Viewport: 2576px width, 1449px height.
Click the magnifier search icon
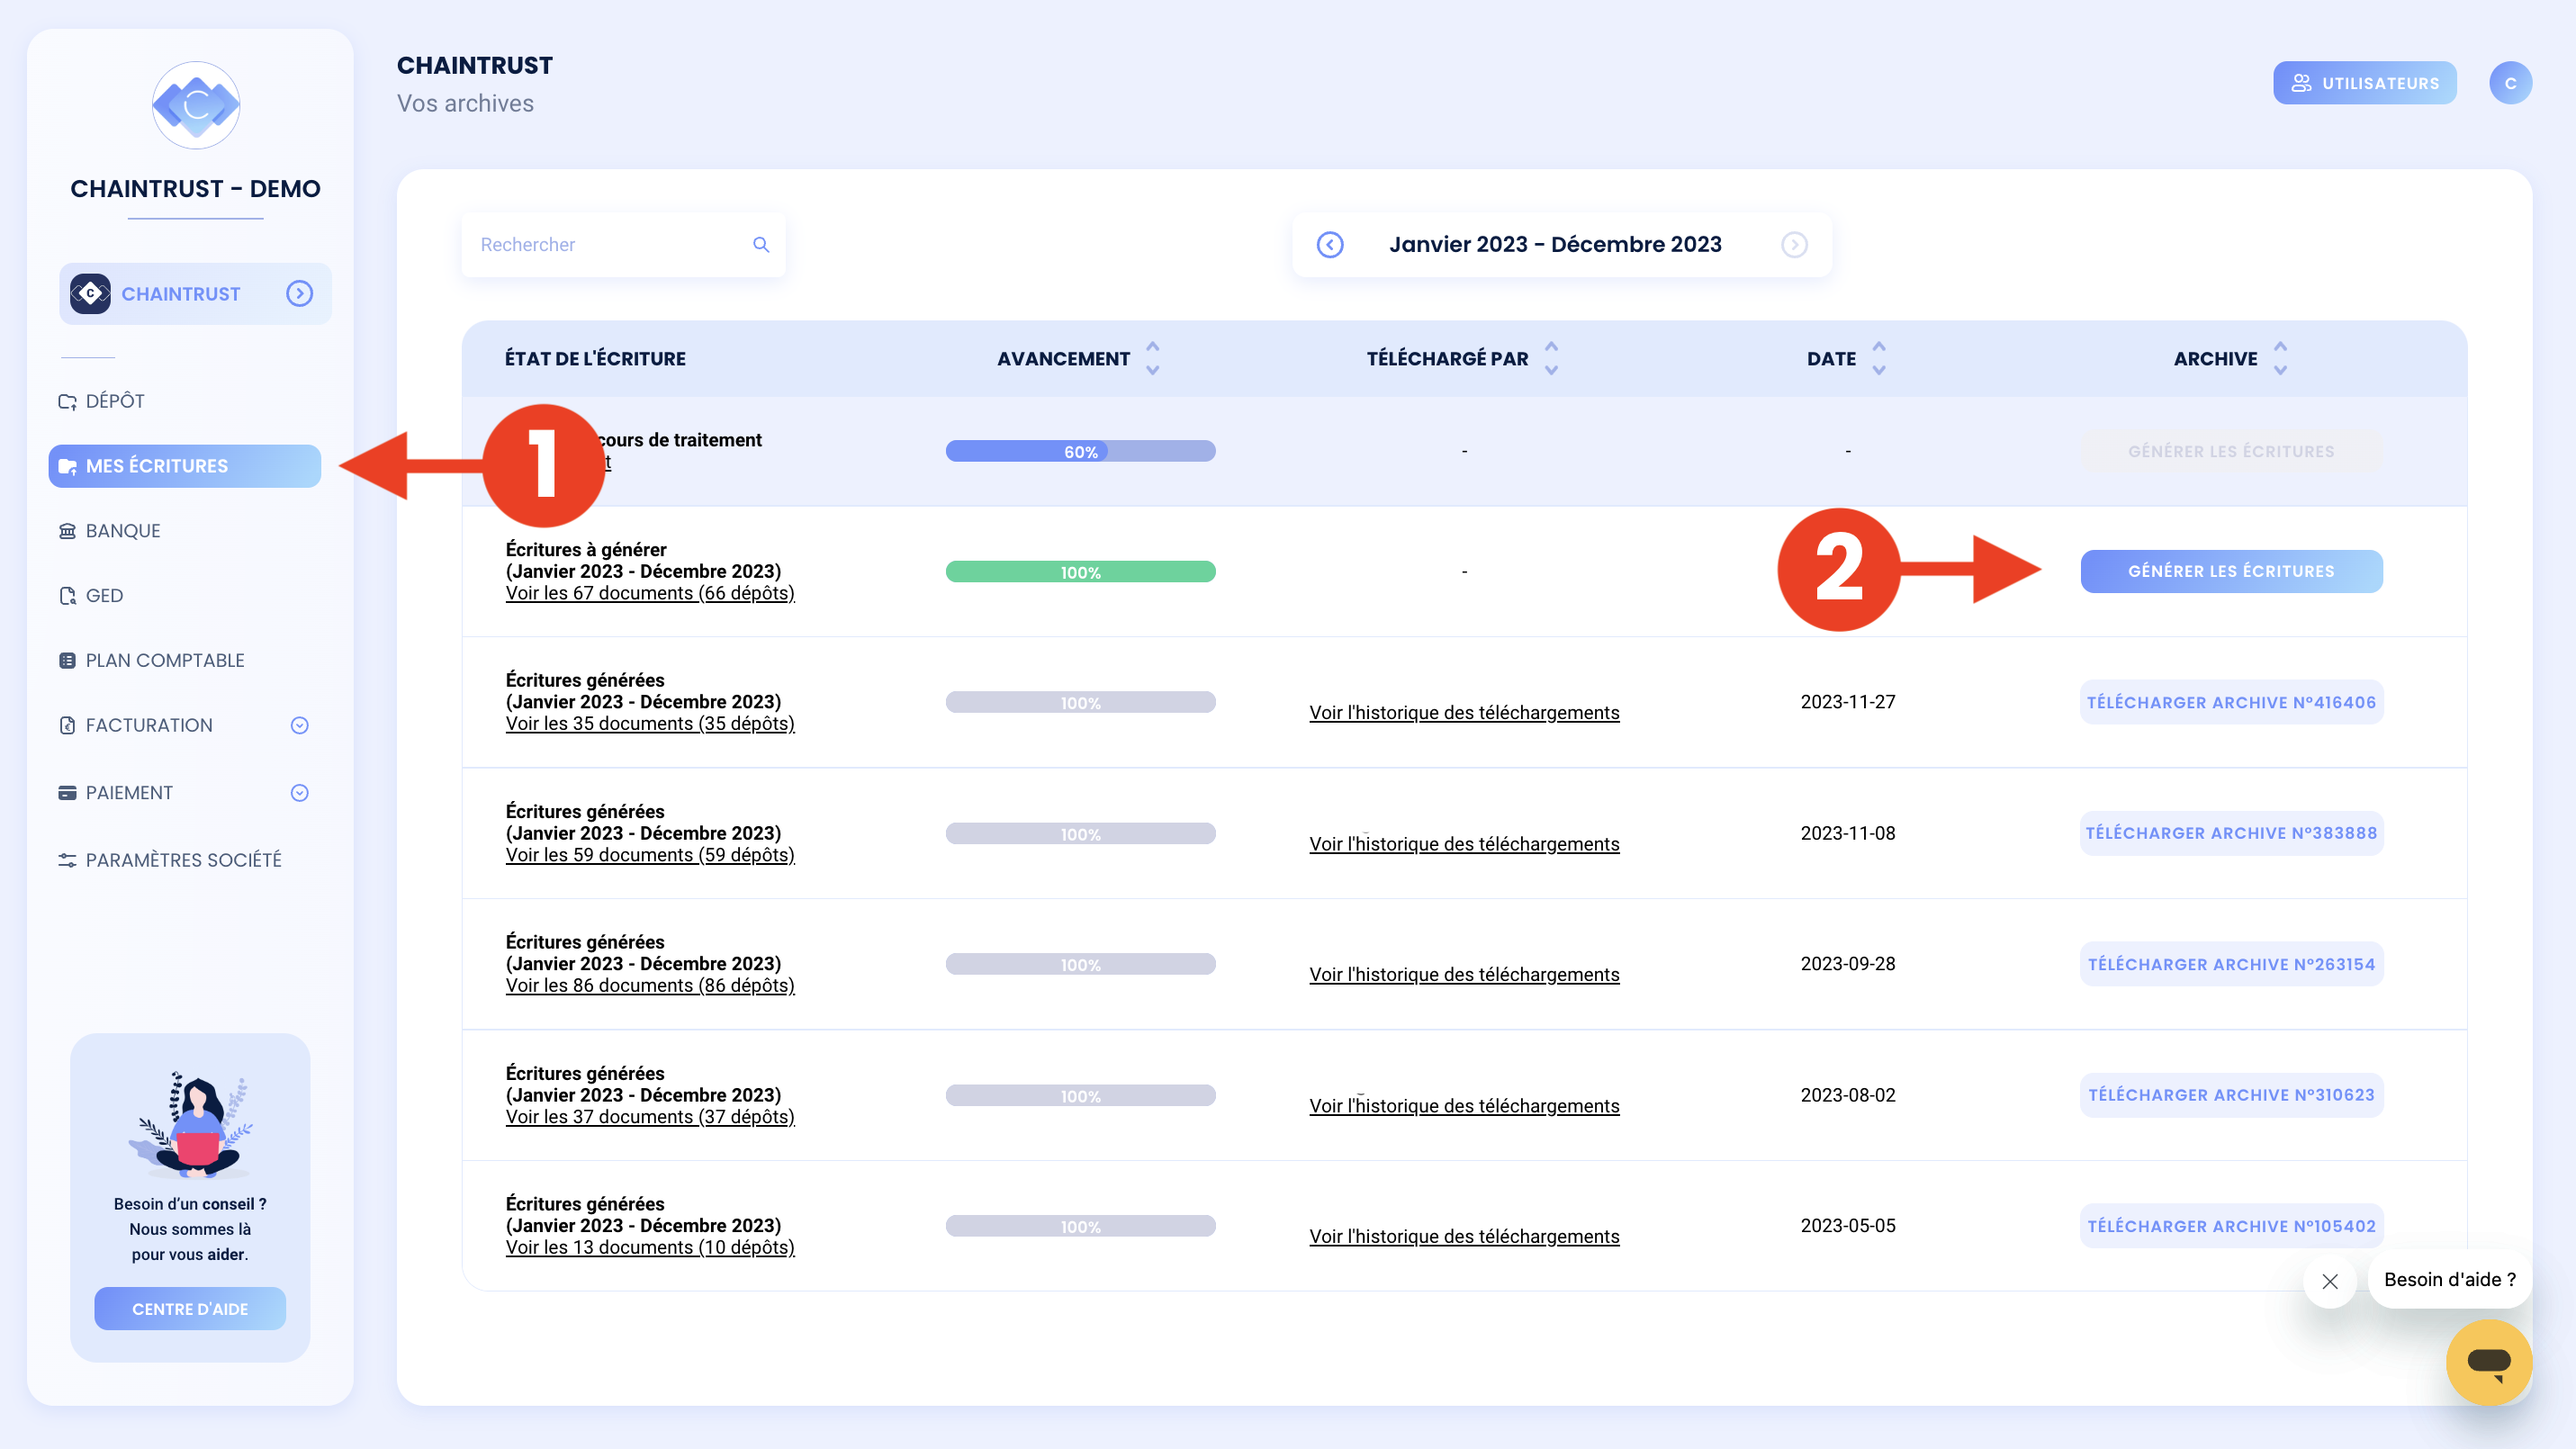point(761,245)
